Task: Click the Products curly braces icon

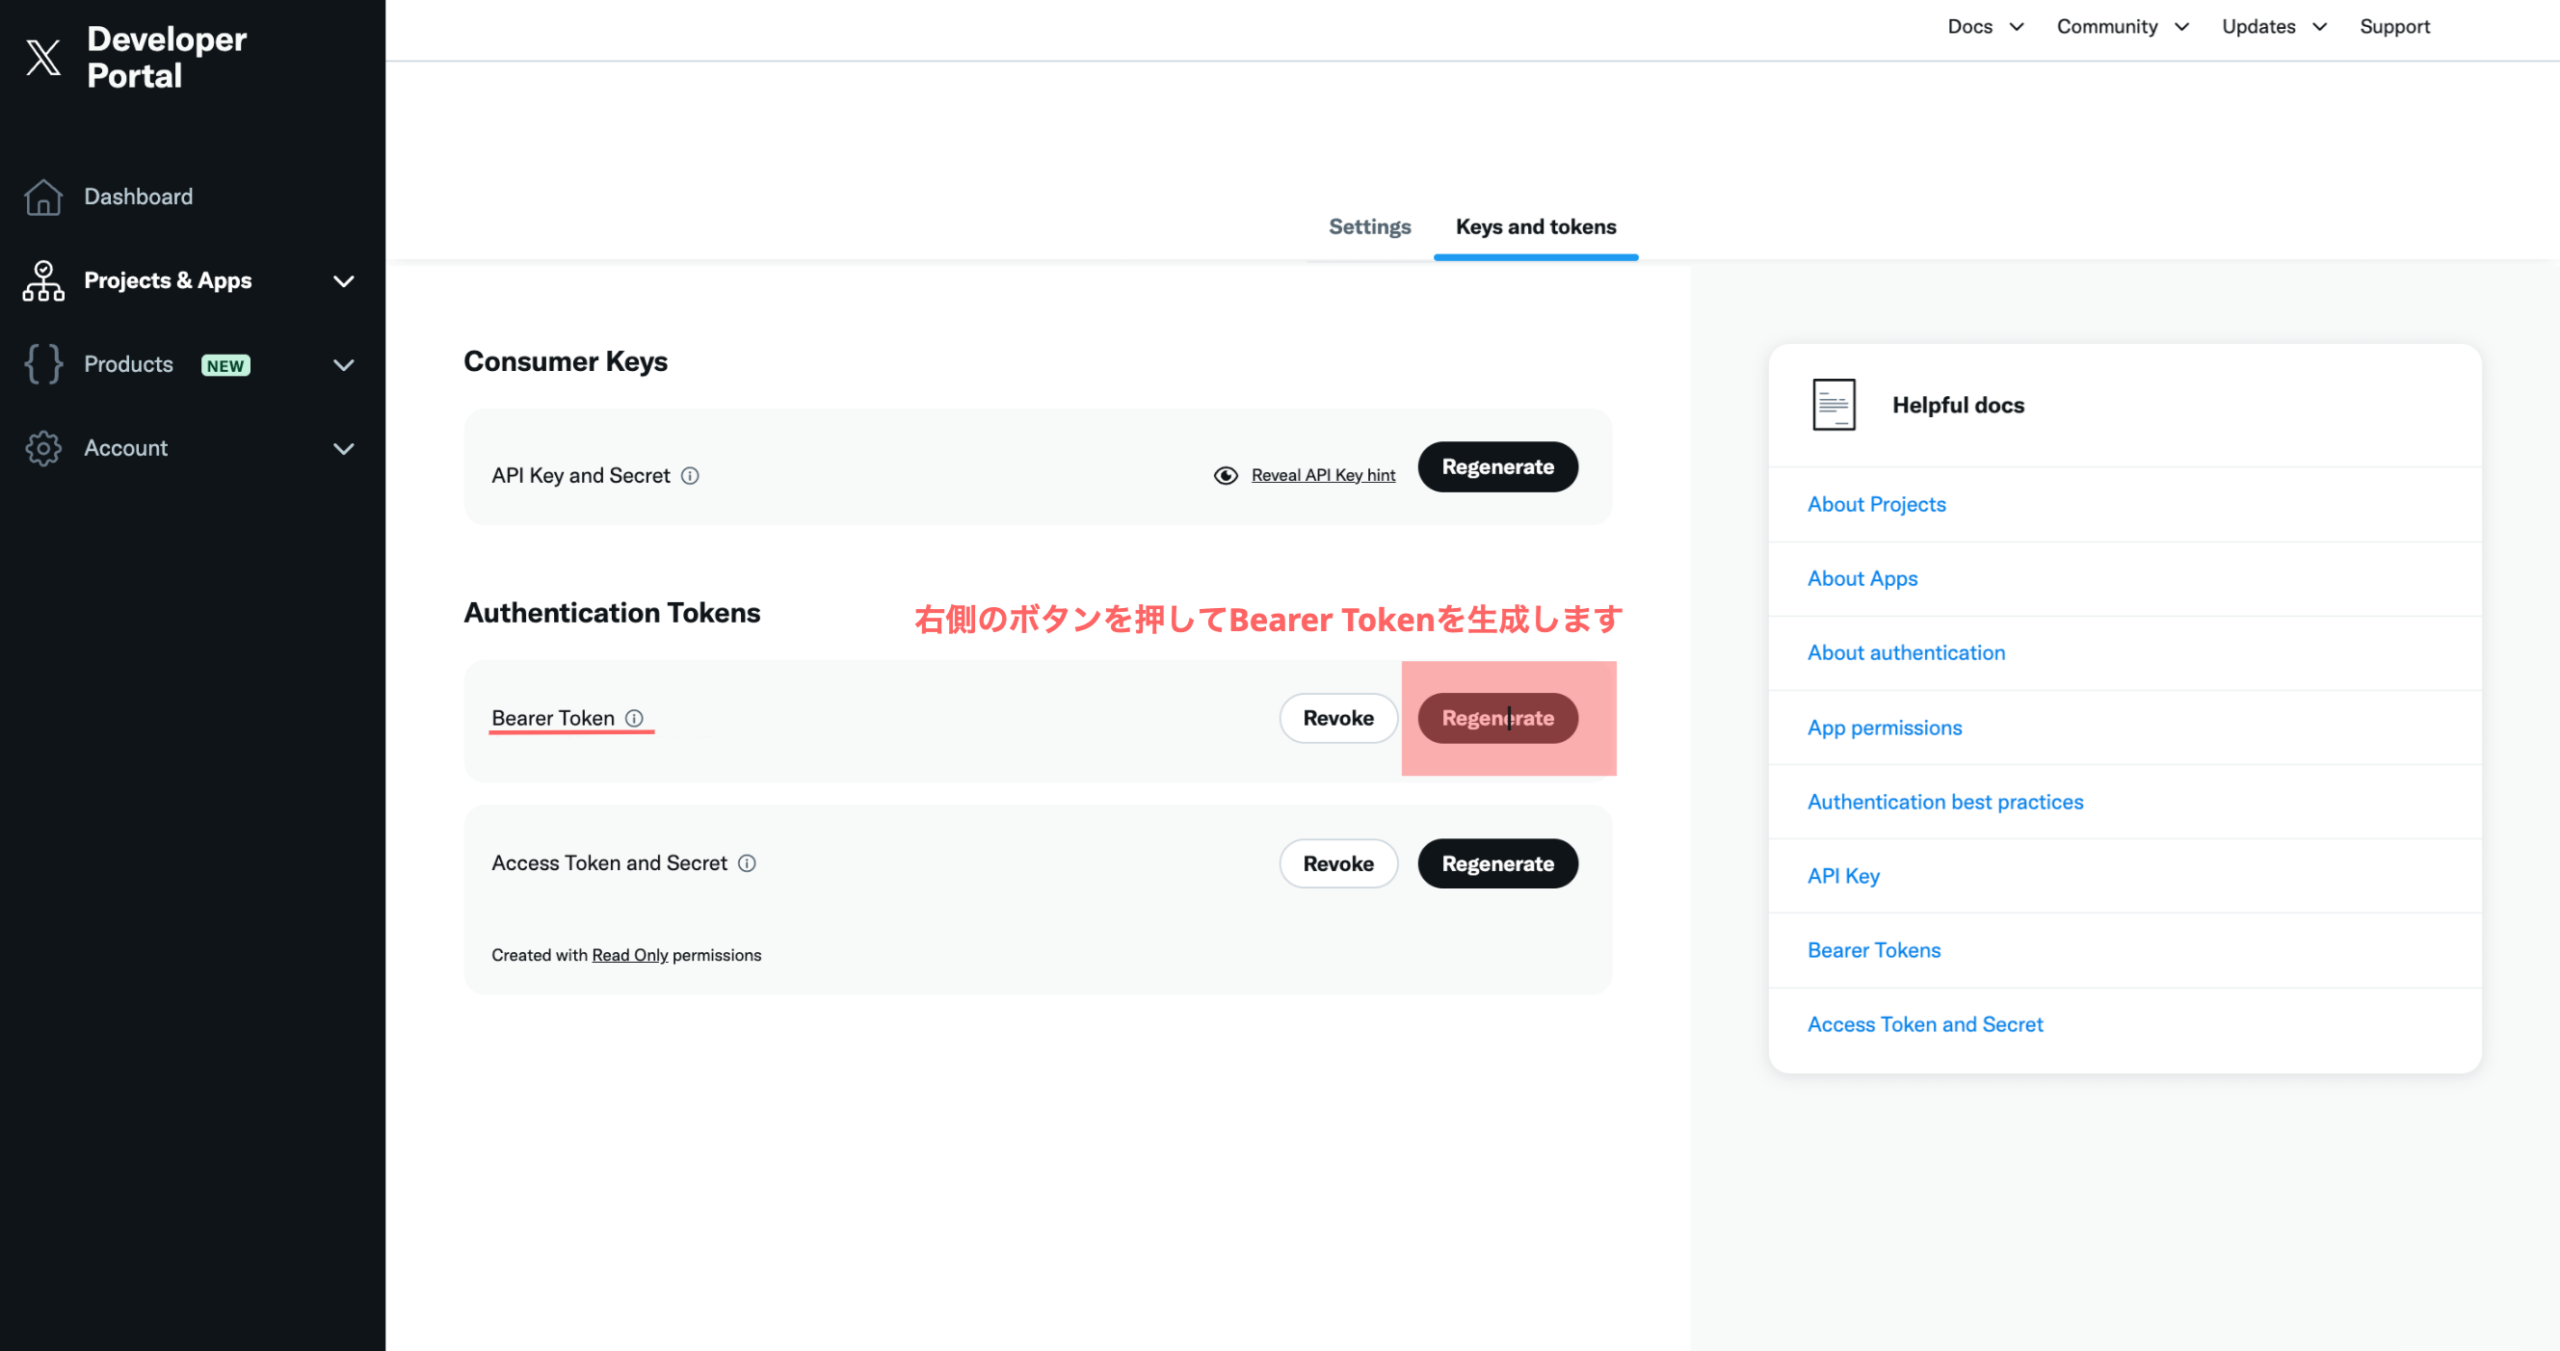Action: click(x=43, y=364)
